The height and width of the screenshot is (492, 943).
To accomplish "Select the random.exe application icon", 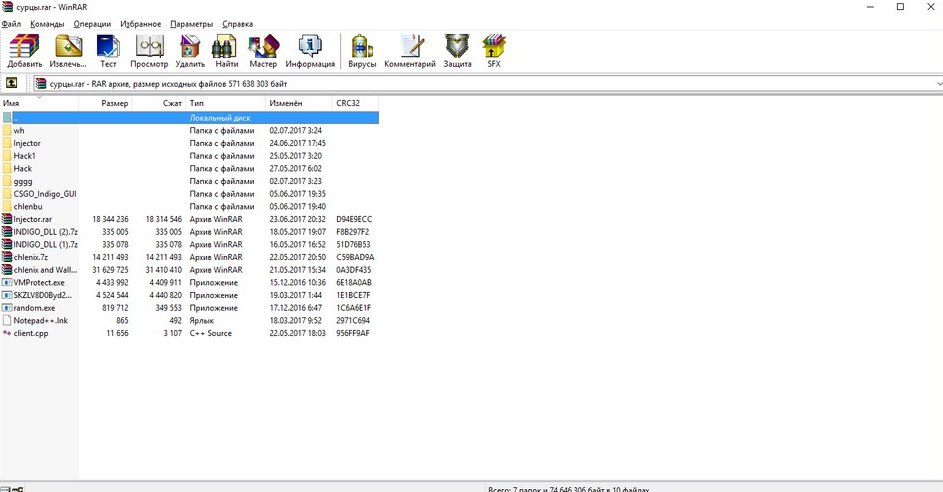I will pos(7,307).
